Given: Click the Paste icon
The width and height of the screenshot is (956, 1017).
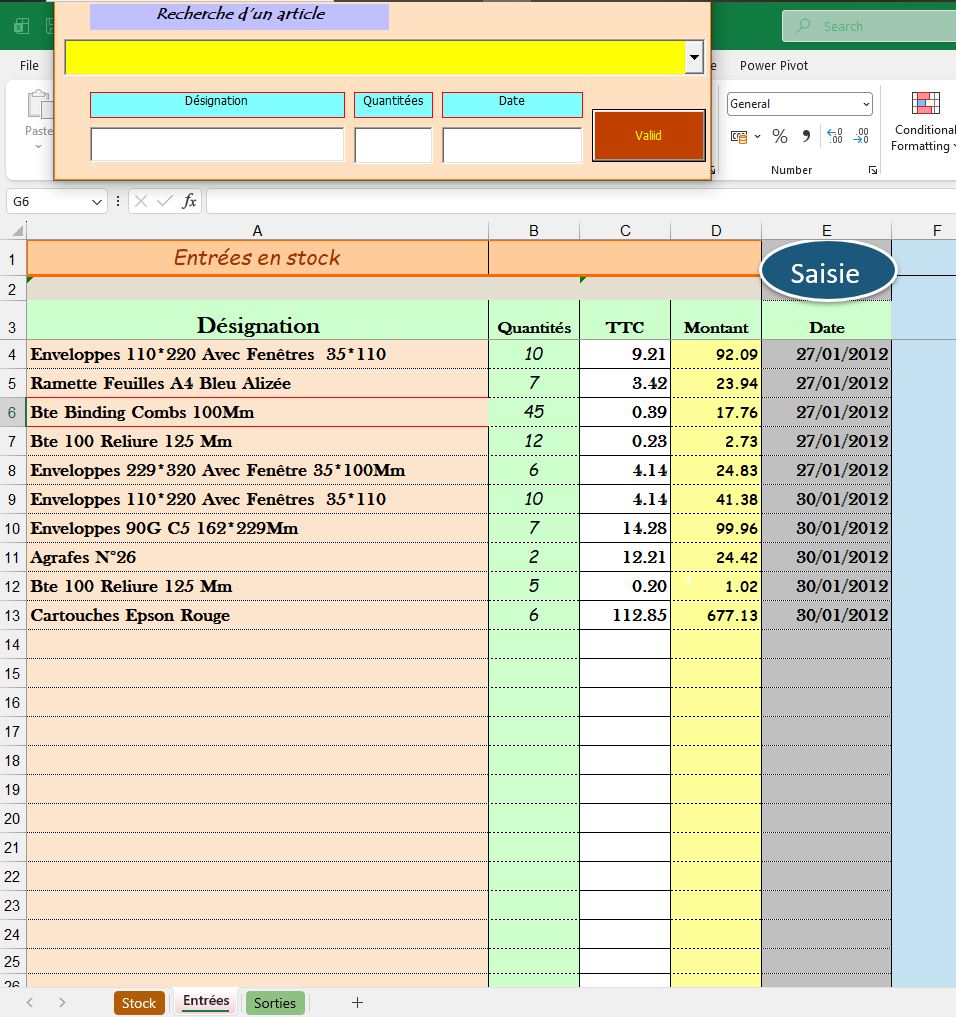Looking at the screenshot, I should (39, 104).
